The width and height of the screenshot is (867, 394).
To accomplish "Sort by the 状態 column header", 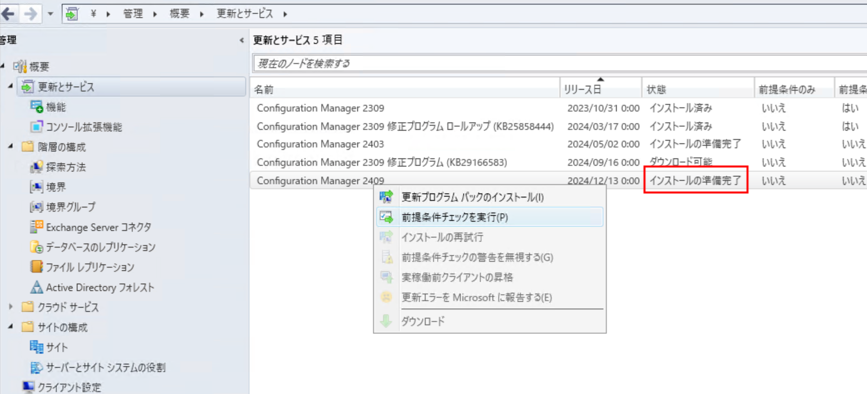I will (698, 90).
